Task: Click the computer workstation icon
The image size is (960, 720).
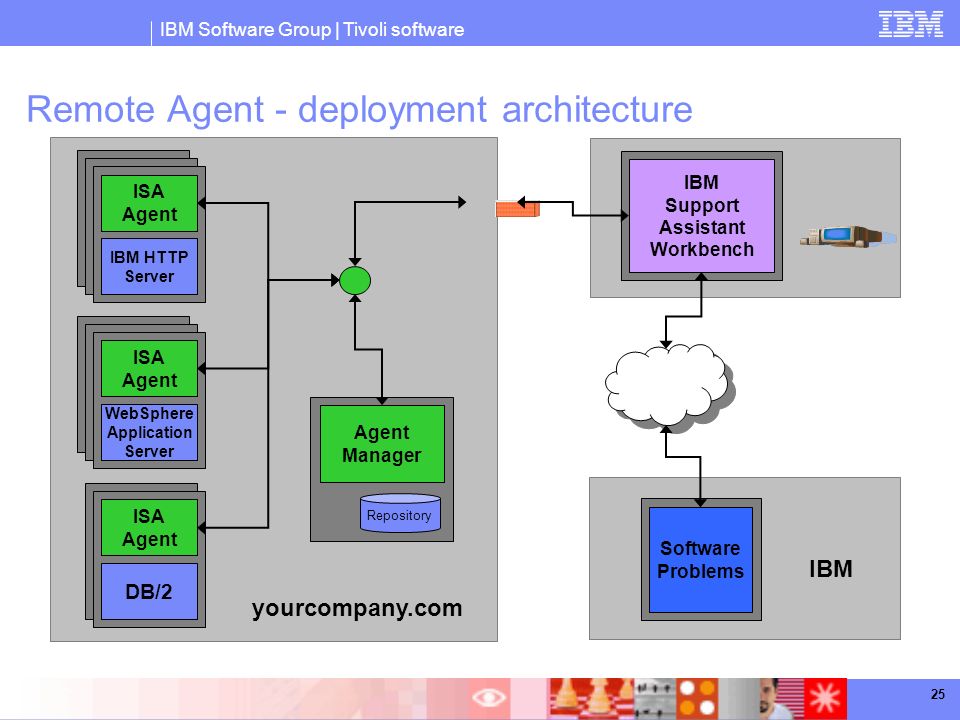Action: (848, 236)
